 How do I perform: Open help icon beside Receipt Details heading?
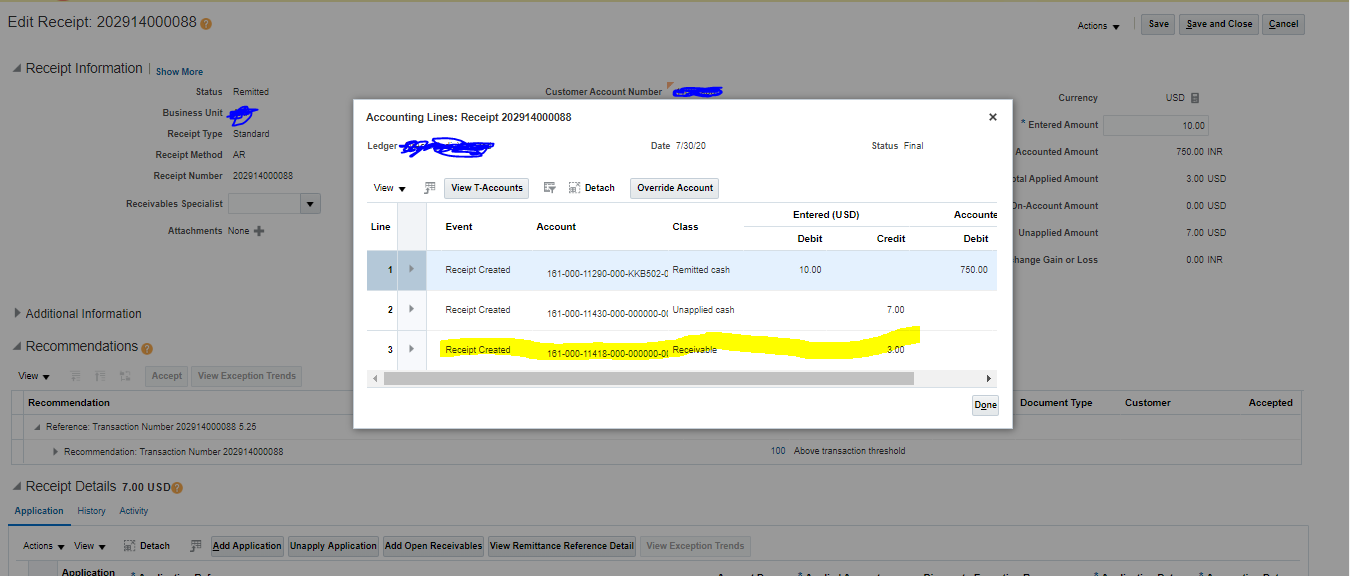[177, 489]
